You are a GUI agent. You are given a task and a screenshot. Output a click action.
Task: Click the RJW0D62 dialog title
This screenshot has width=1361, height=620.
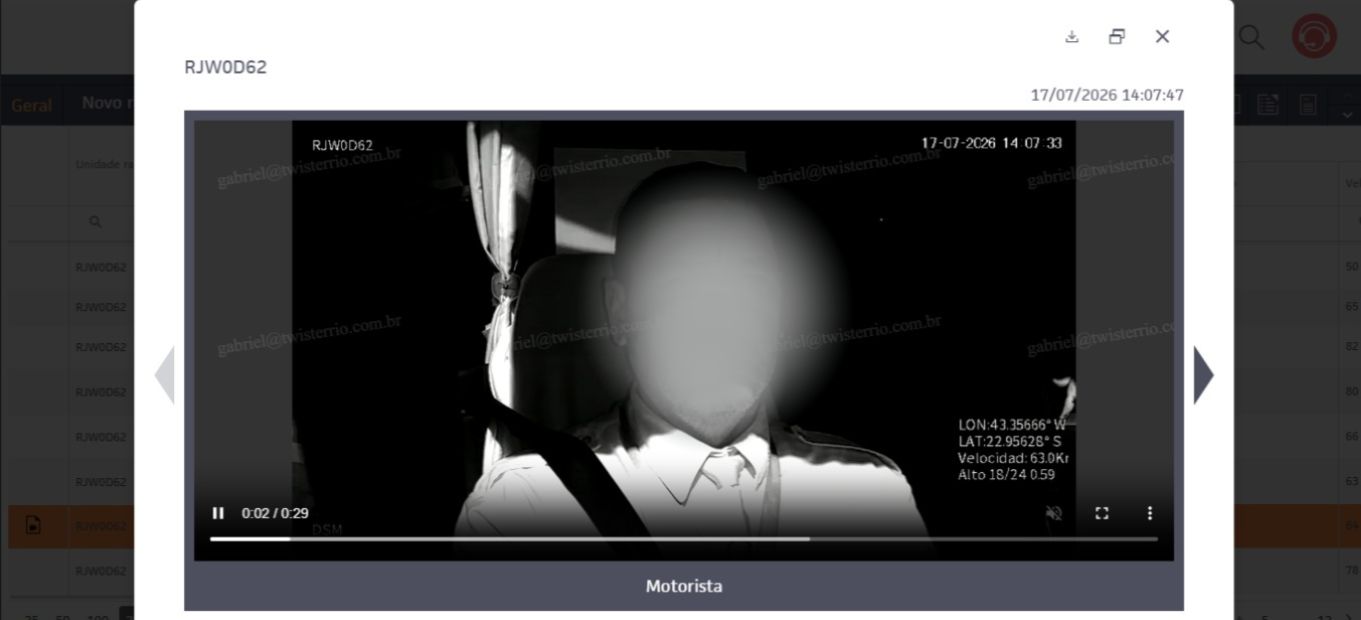pyautogui.click(x=225, y=67)
